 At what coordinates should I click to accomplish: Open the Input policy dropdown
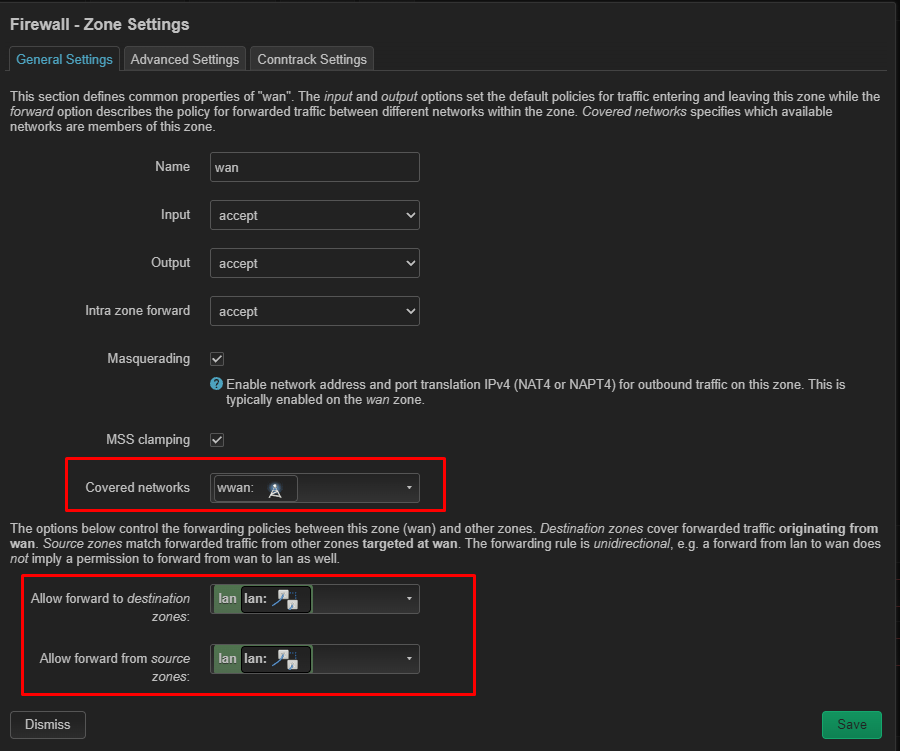[315, 215]
